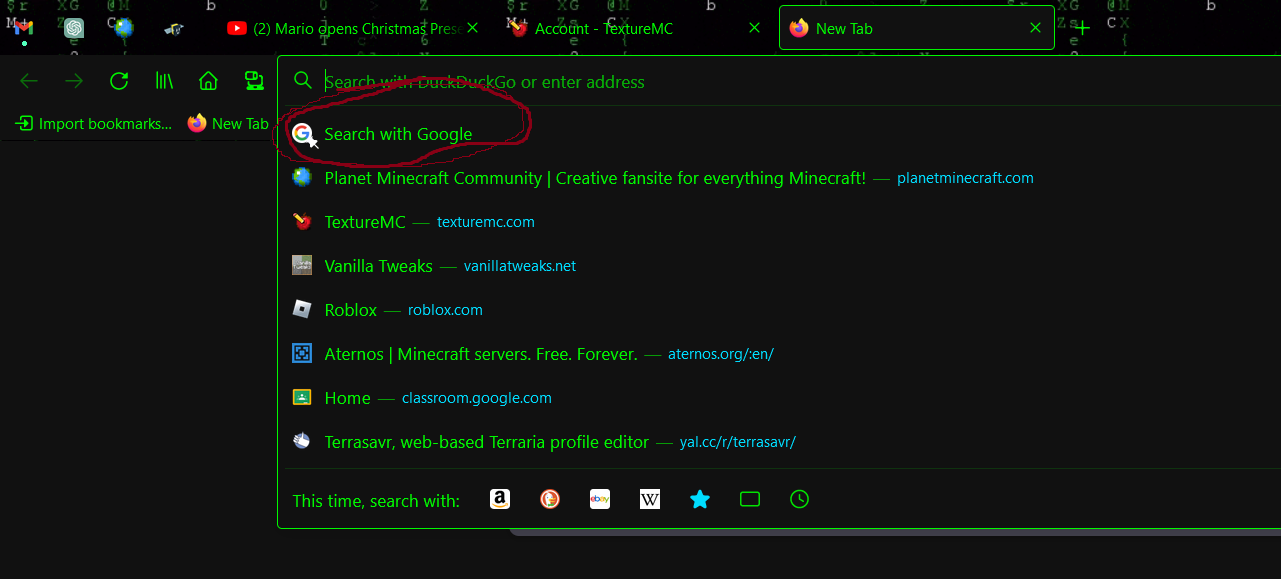The width and height of the screenshot is (1281, 579).
Task: Close the Mario opens Christmas YouTube tab
Action: point(473,28)
